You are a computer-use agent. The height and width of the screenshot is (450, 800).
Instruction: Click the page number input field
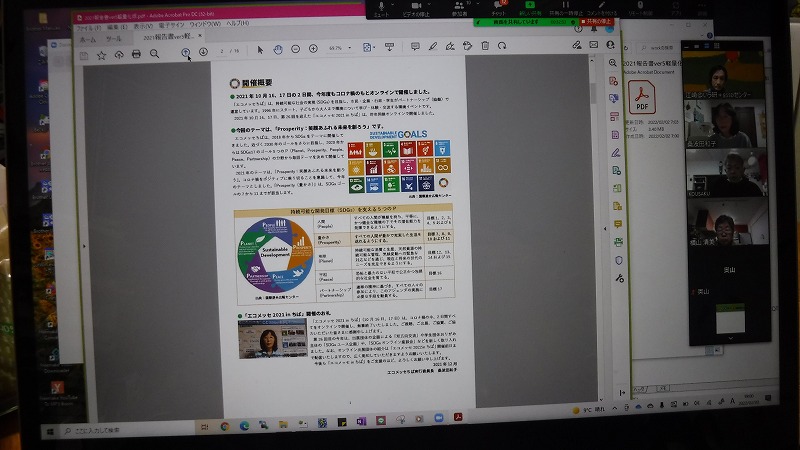(223, 50)
